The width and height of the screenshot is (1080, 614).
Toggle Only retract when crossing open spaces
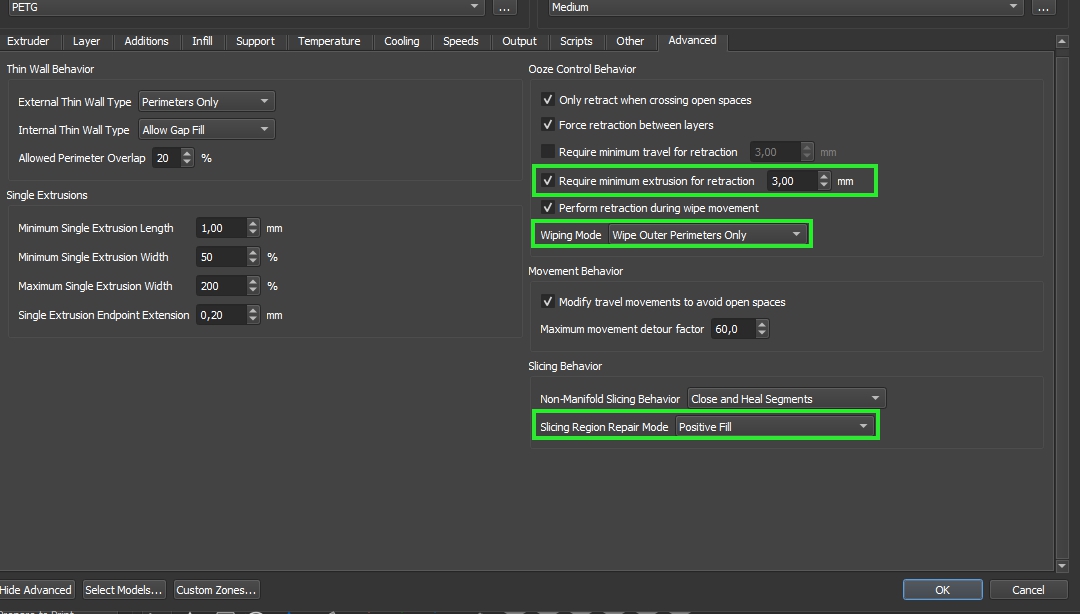pos(548,100)
